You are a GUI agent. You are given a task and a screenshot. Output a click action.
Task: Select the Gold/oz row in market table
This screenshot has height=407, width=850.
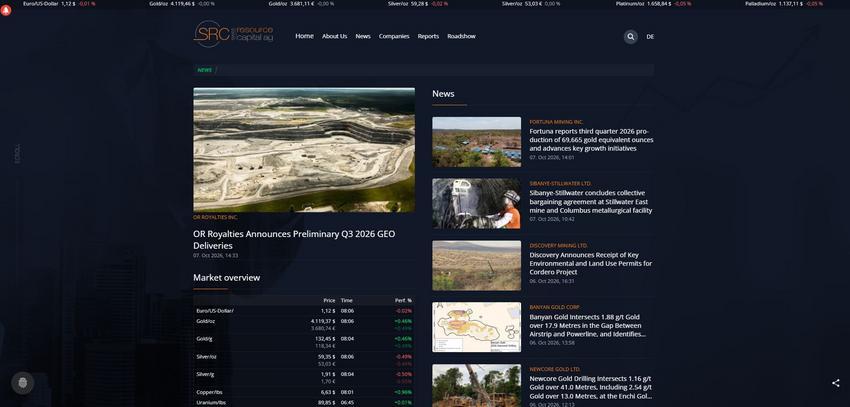[304, 325]
